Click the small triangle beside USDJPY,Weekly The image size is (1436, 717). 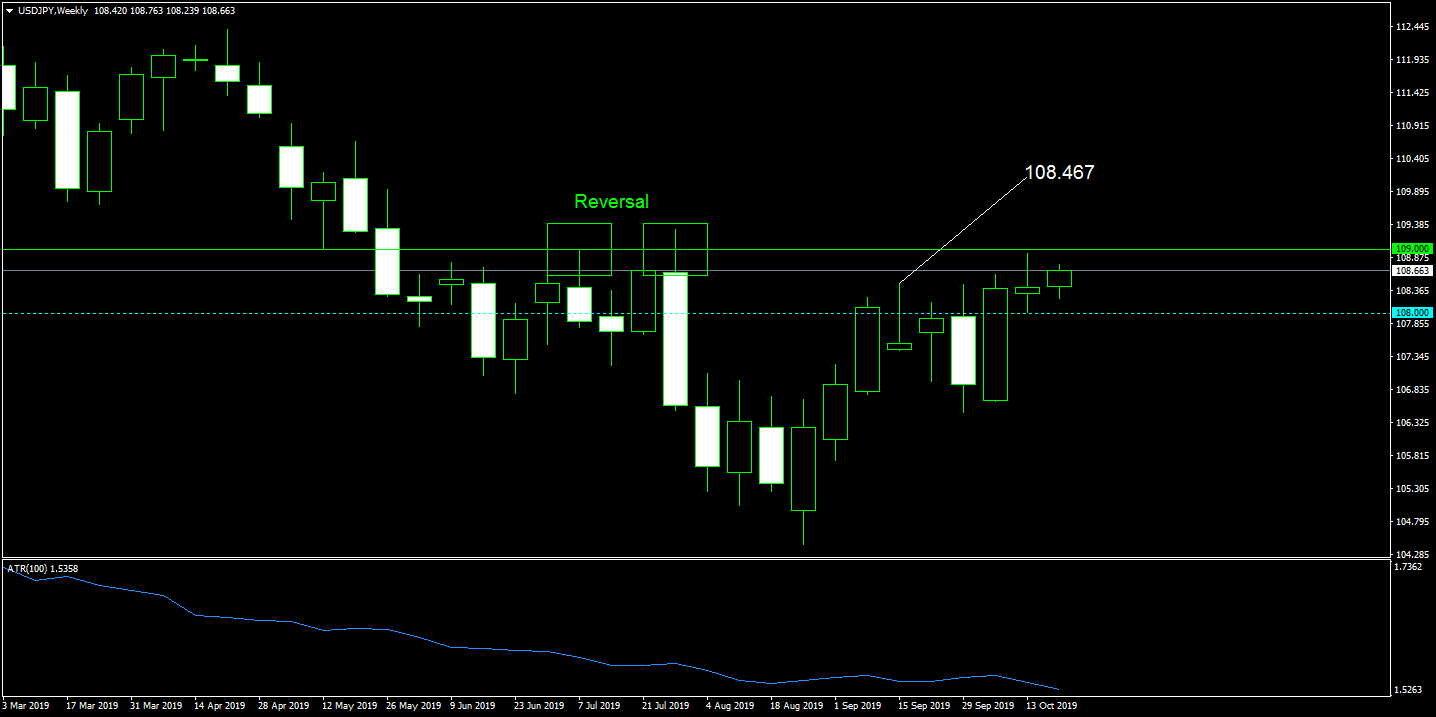(x=9, y=10)
